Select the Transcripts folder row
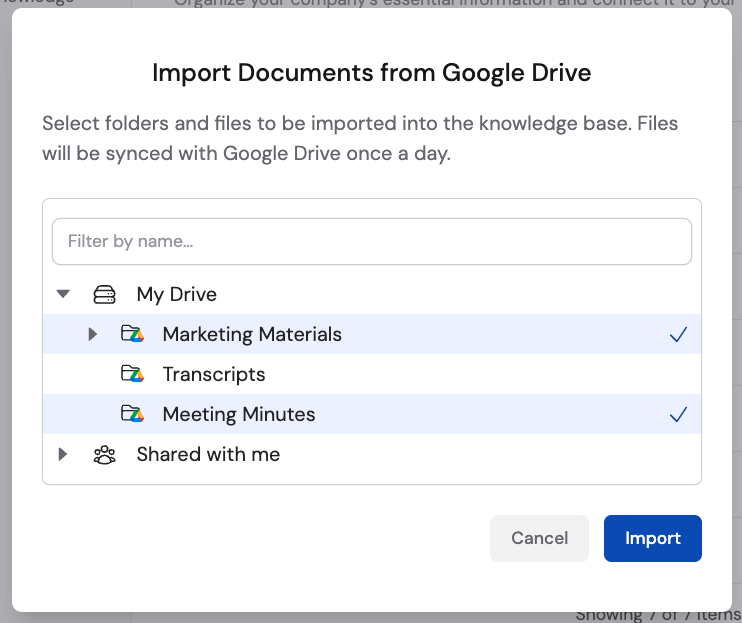 point(372,374)
